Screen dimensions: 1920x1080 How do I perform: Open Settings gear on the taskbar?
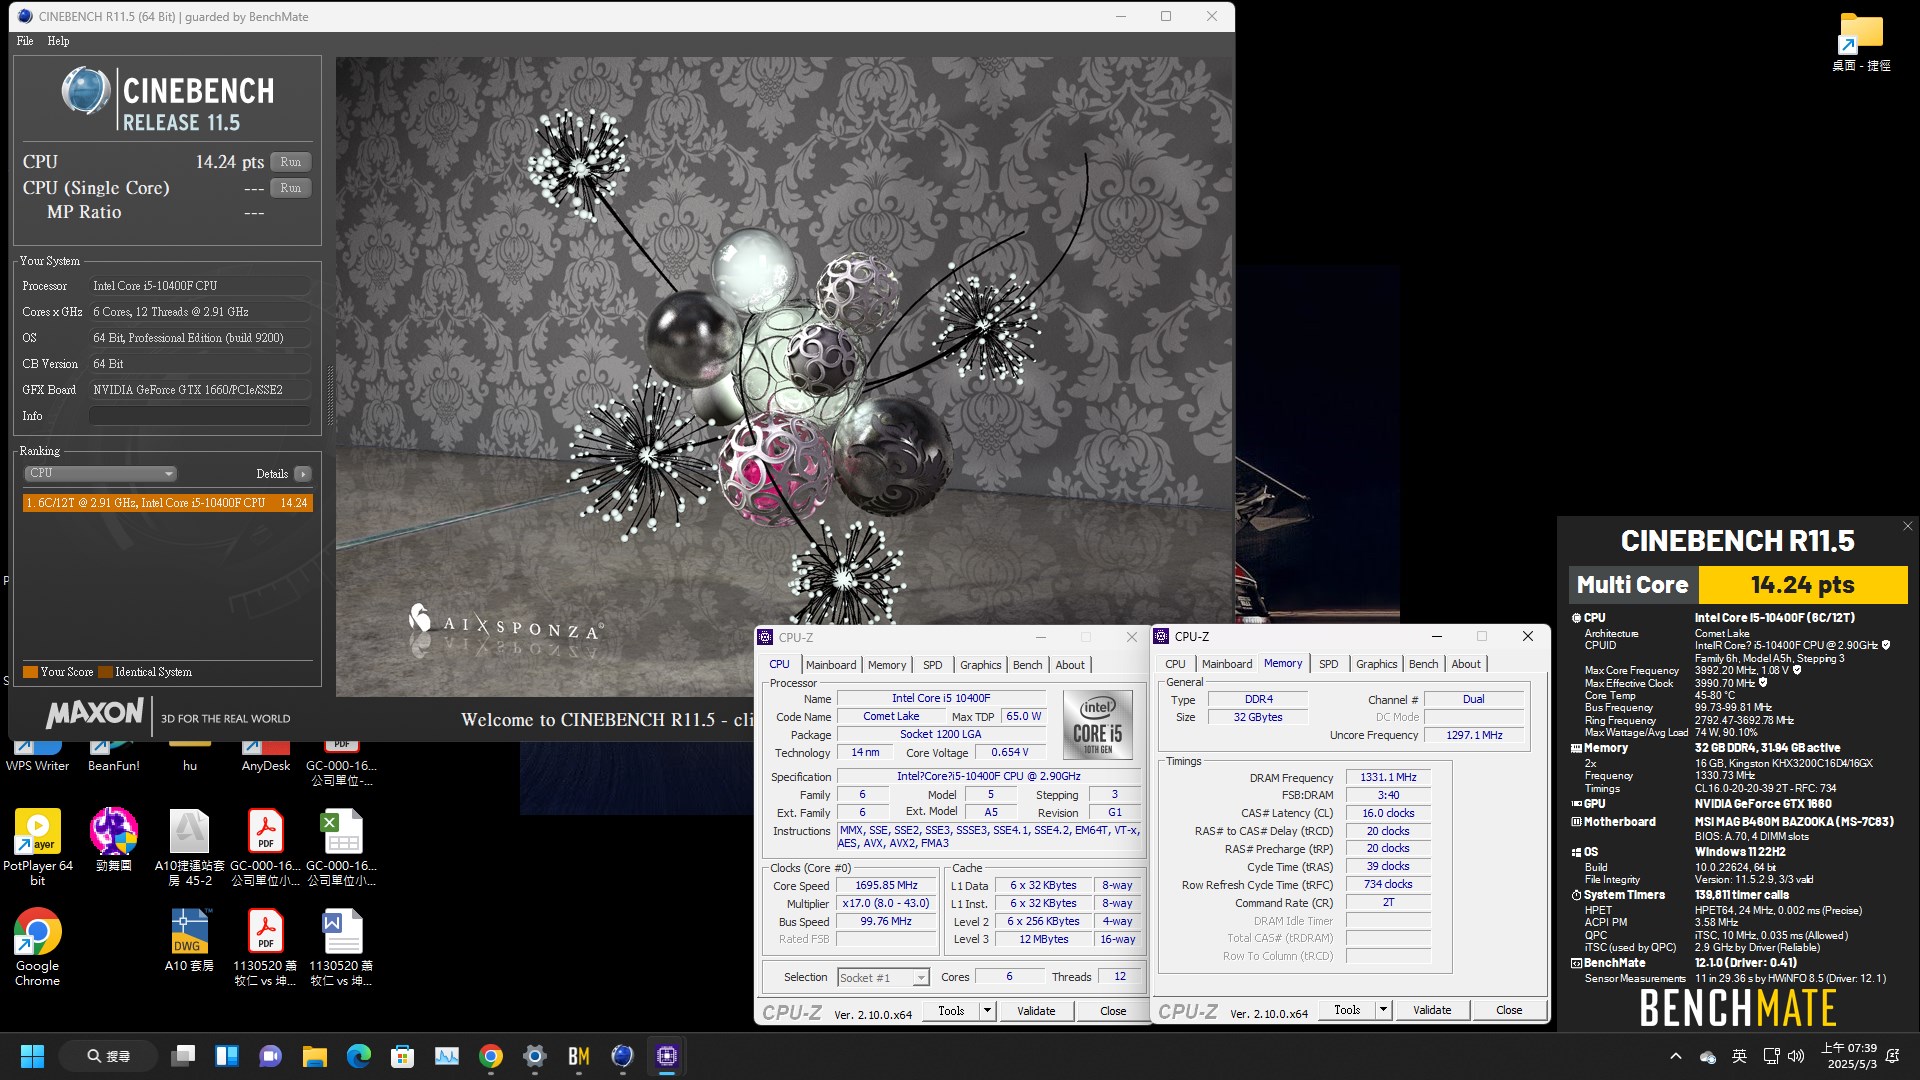point(535,1056)
